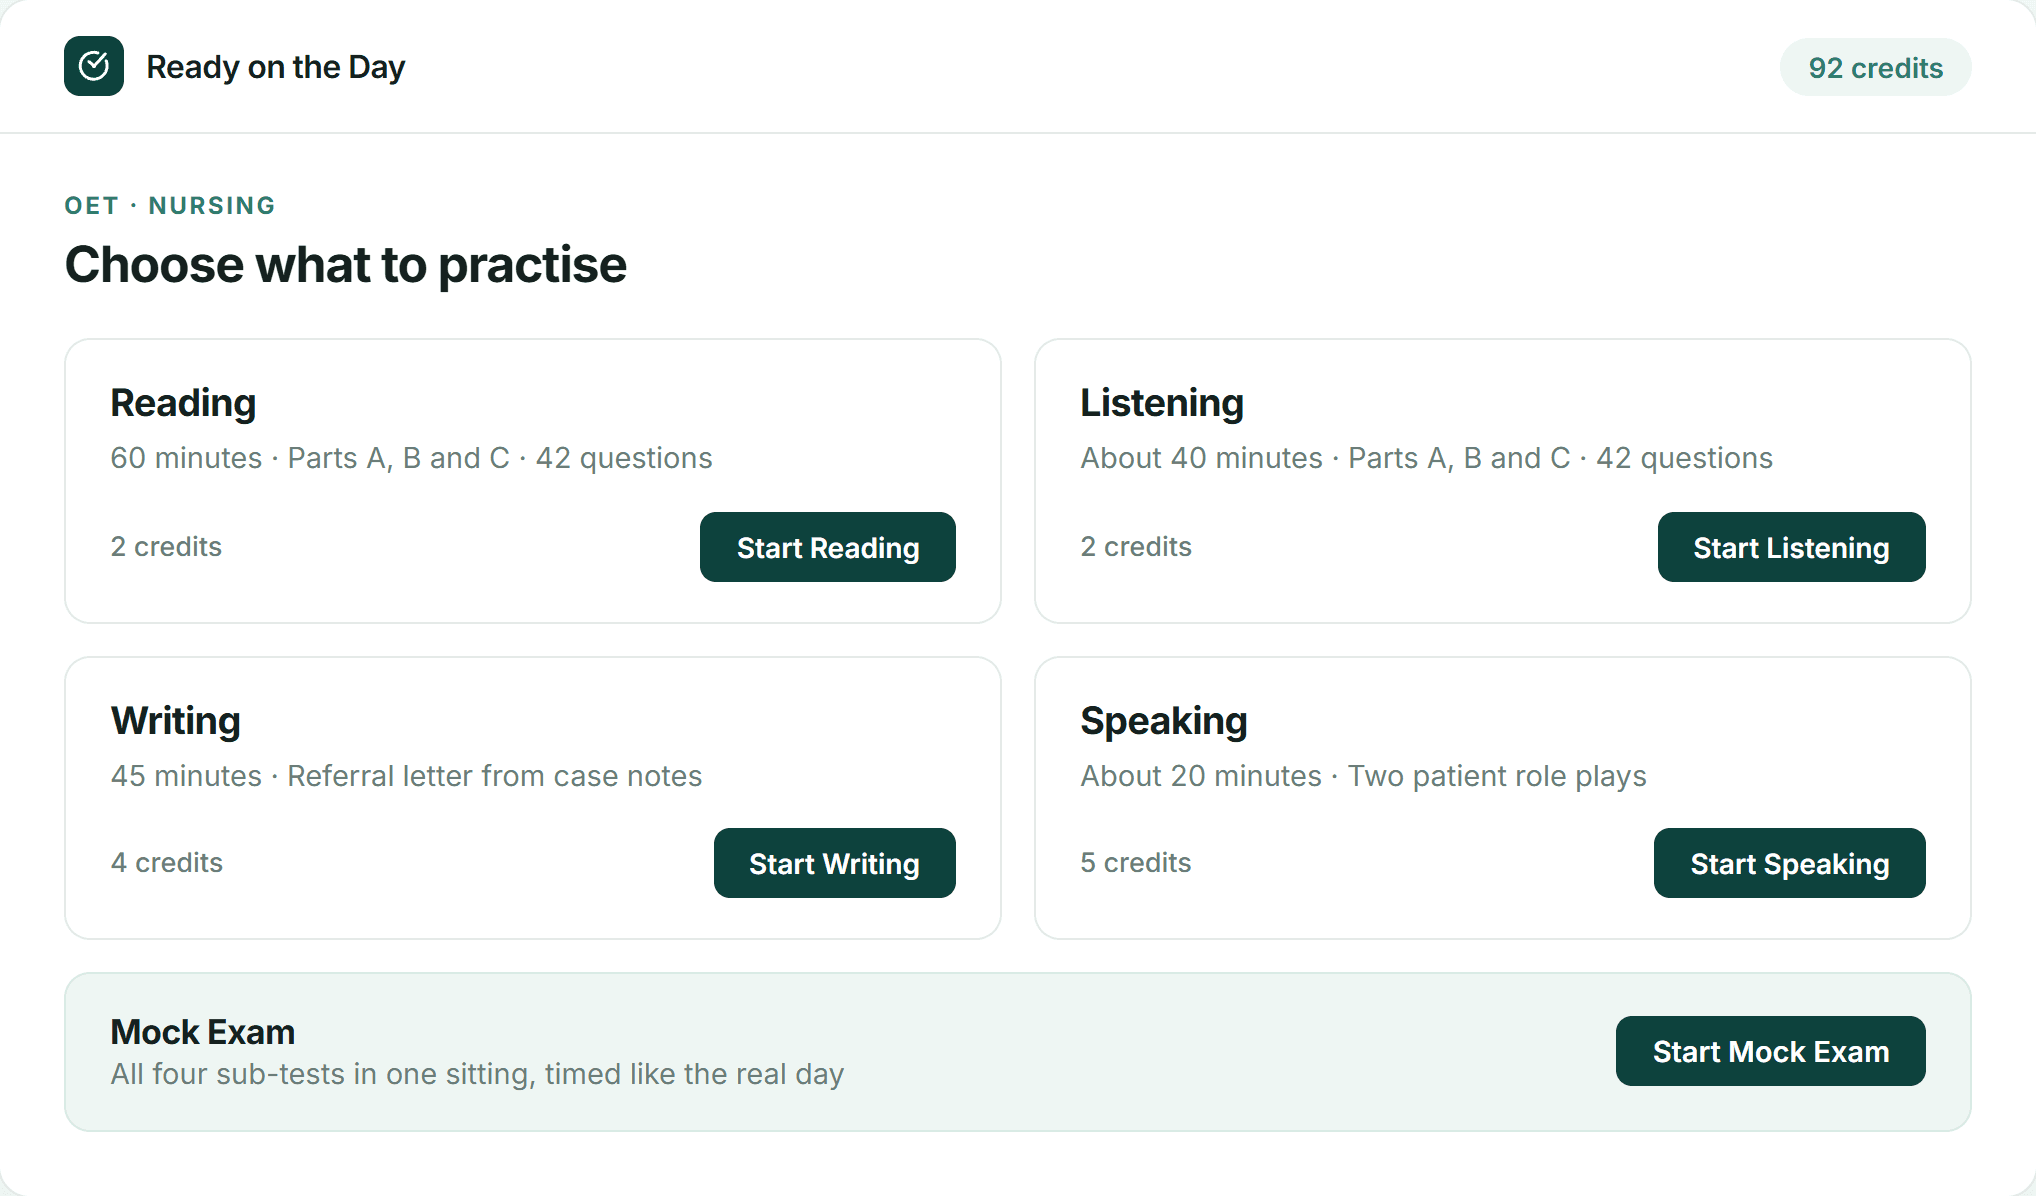Click 'About 20 minutes · Two patient role plays'
2036x1196 pixels.
(1363, 776)
